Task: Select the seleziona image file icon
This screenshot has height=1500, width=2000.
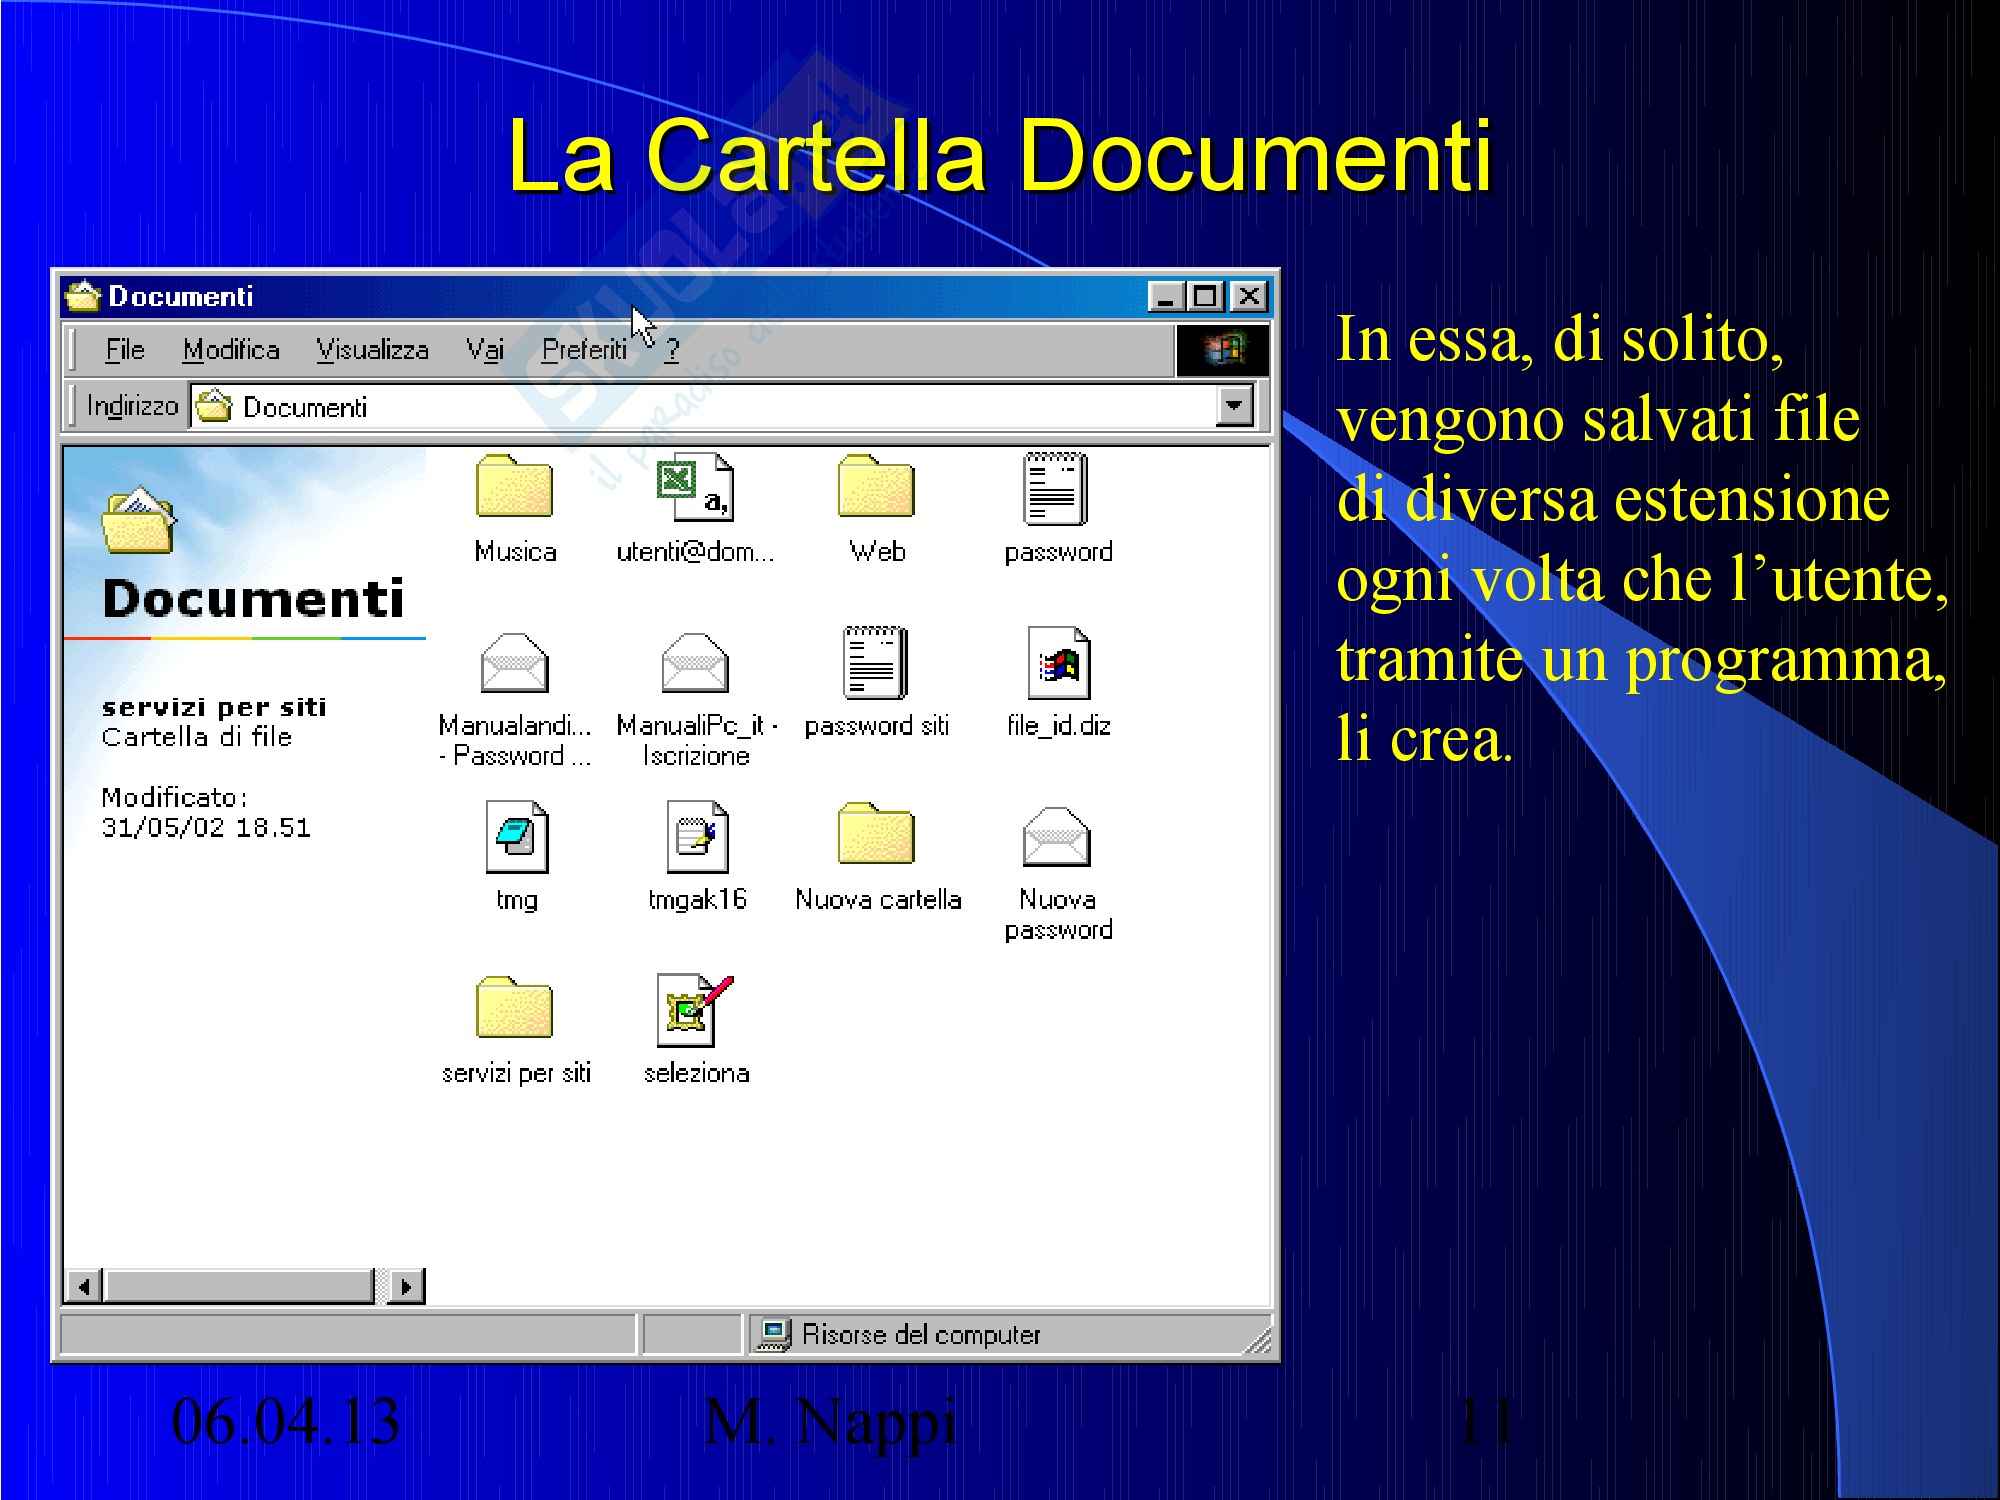Action: [x=695, y=1010]
